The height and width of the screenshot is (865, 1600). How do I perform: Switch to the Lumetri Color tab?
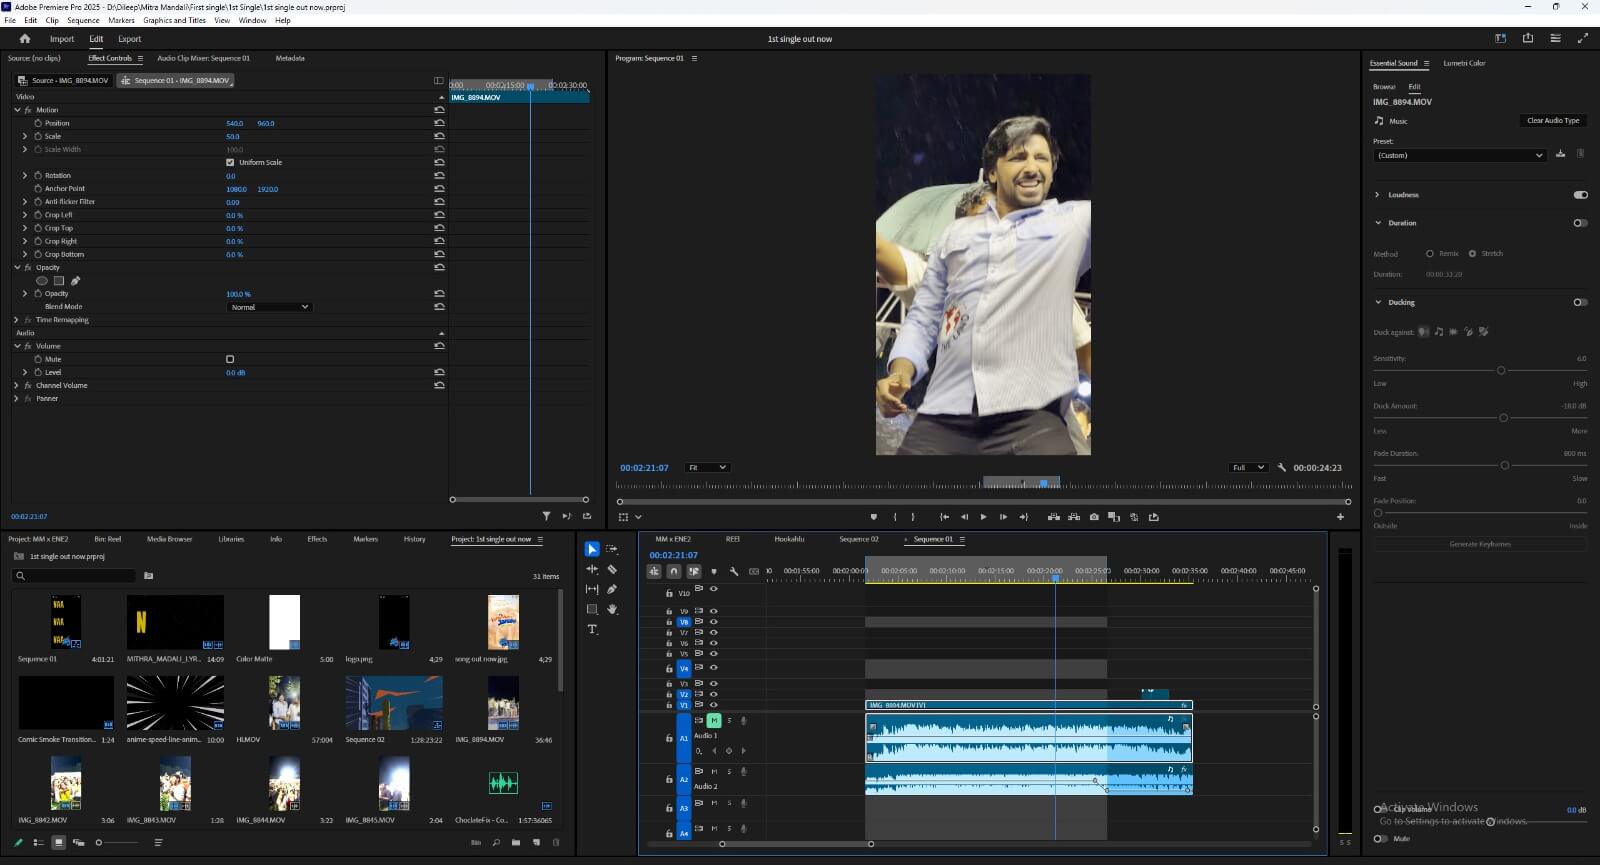tap(1464, 63)
